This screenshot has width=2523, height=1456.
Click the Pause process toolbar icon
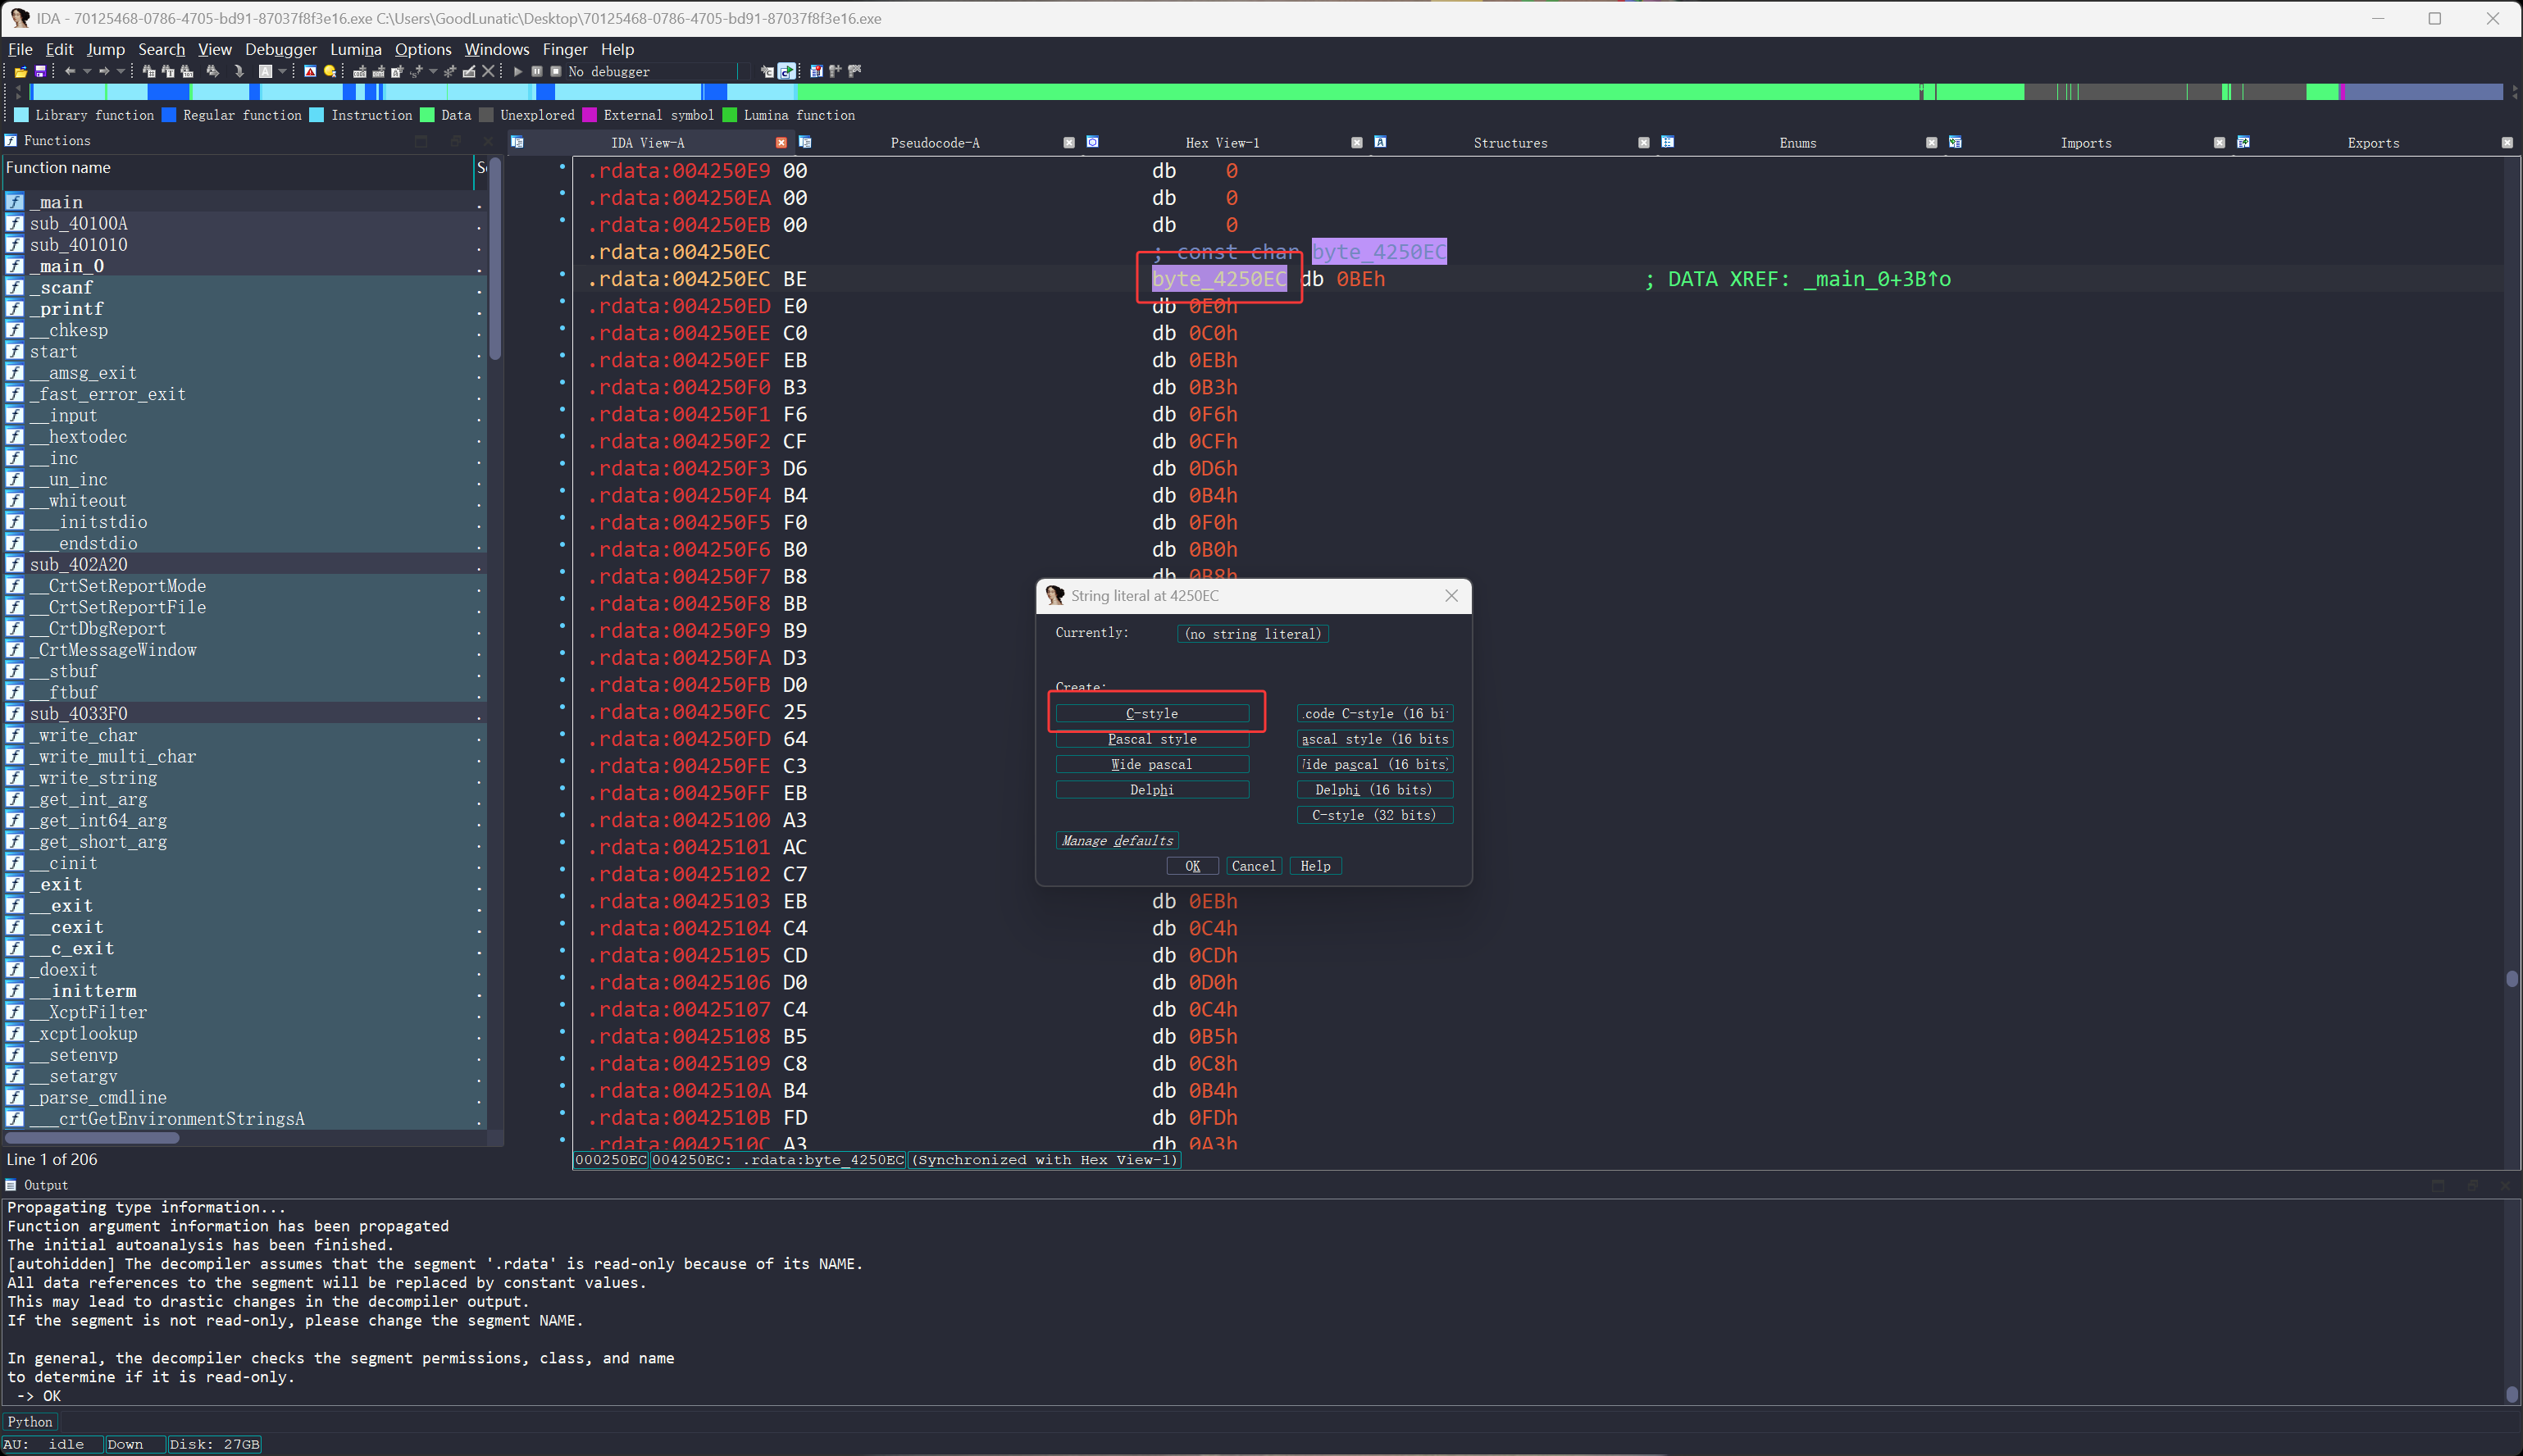click(537, 72)
